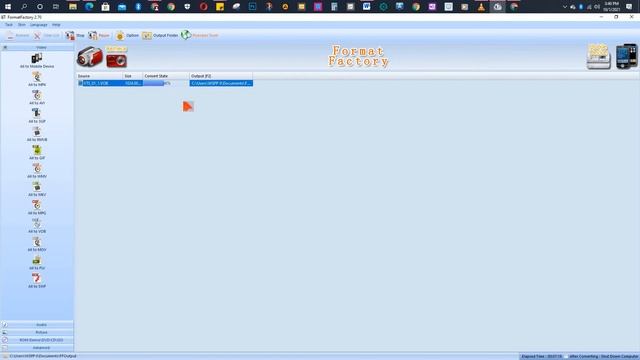
Task: Open the Language menu
Action: point(38,25)
